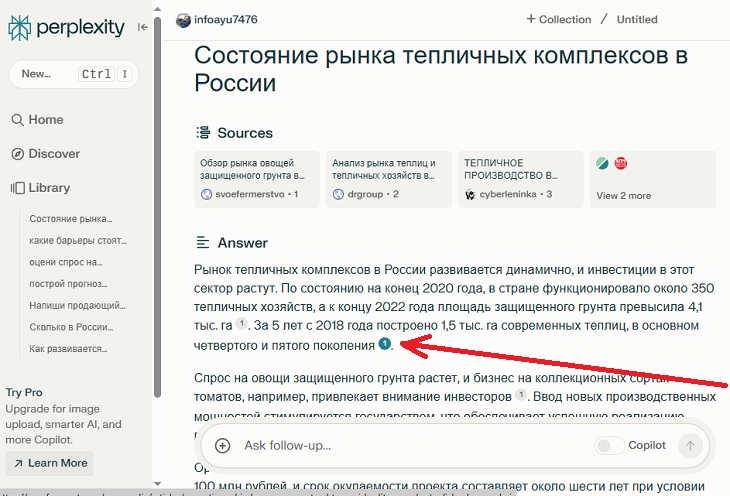Click the Ctrl I shortcut hint

click(105, 74)
